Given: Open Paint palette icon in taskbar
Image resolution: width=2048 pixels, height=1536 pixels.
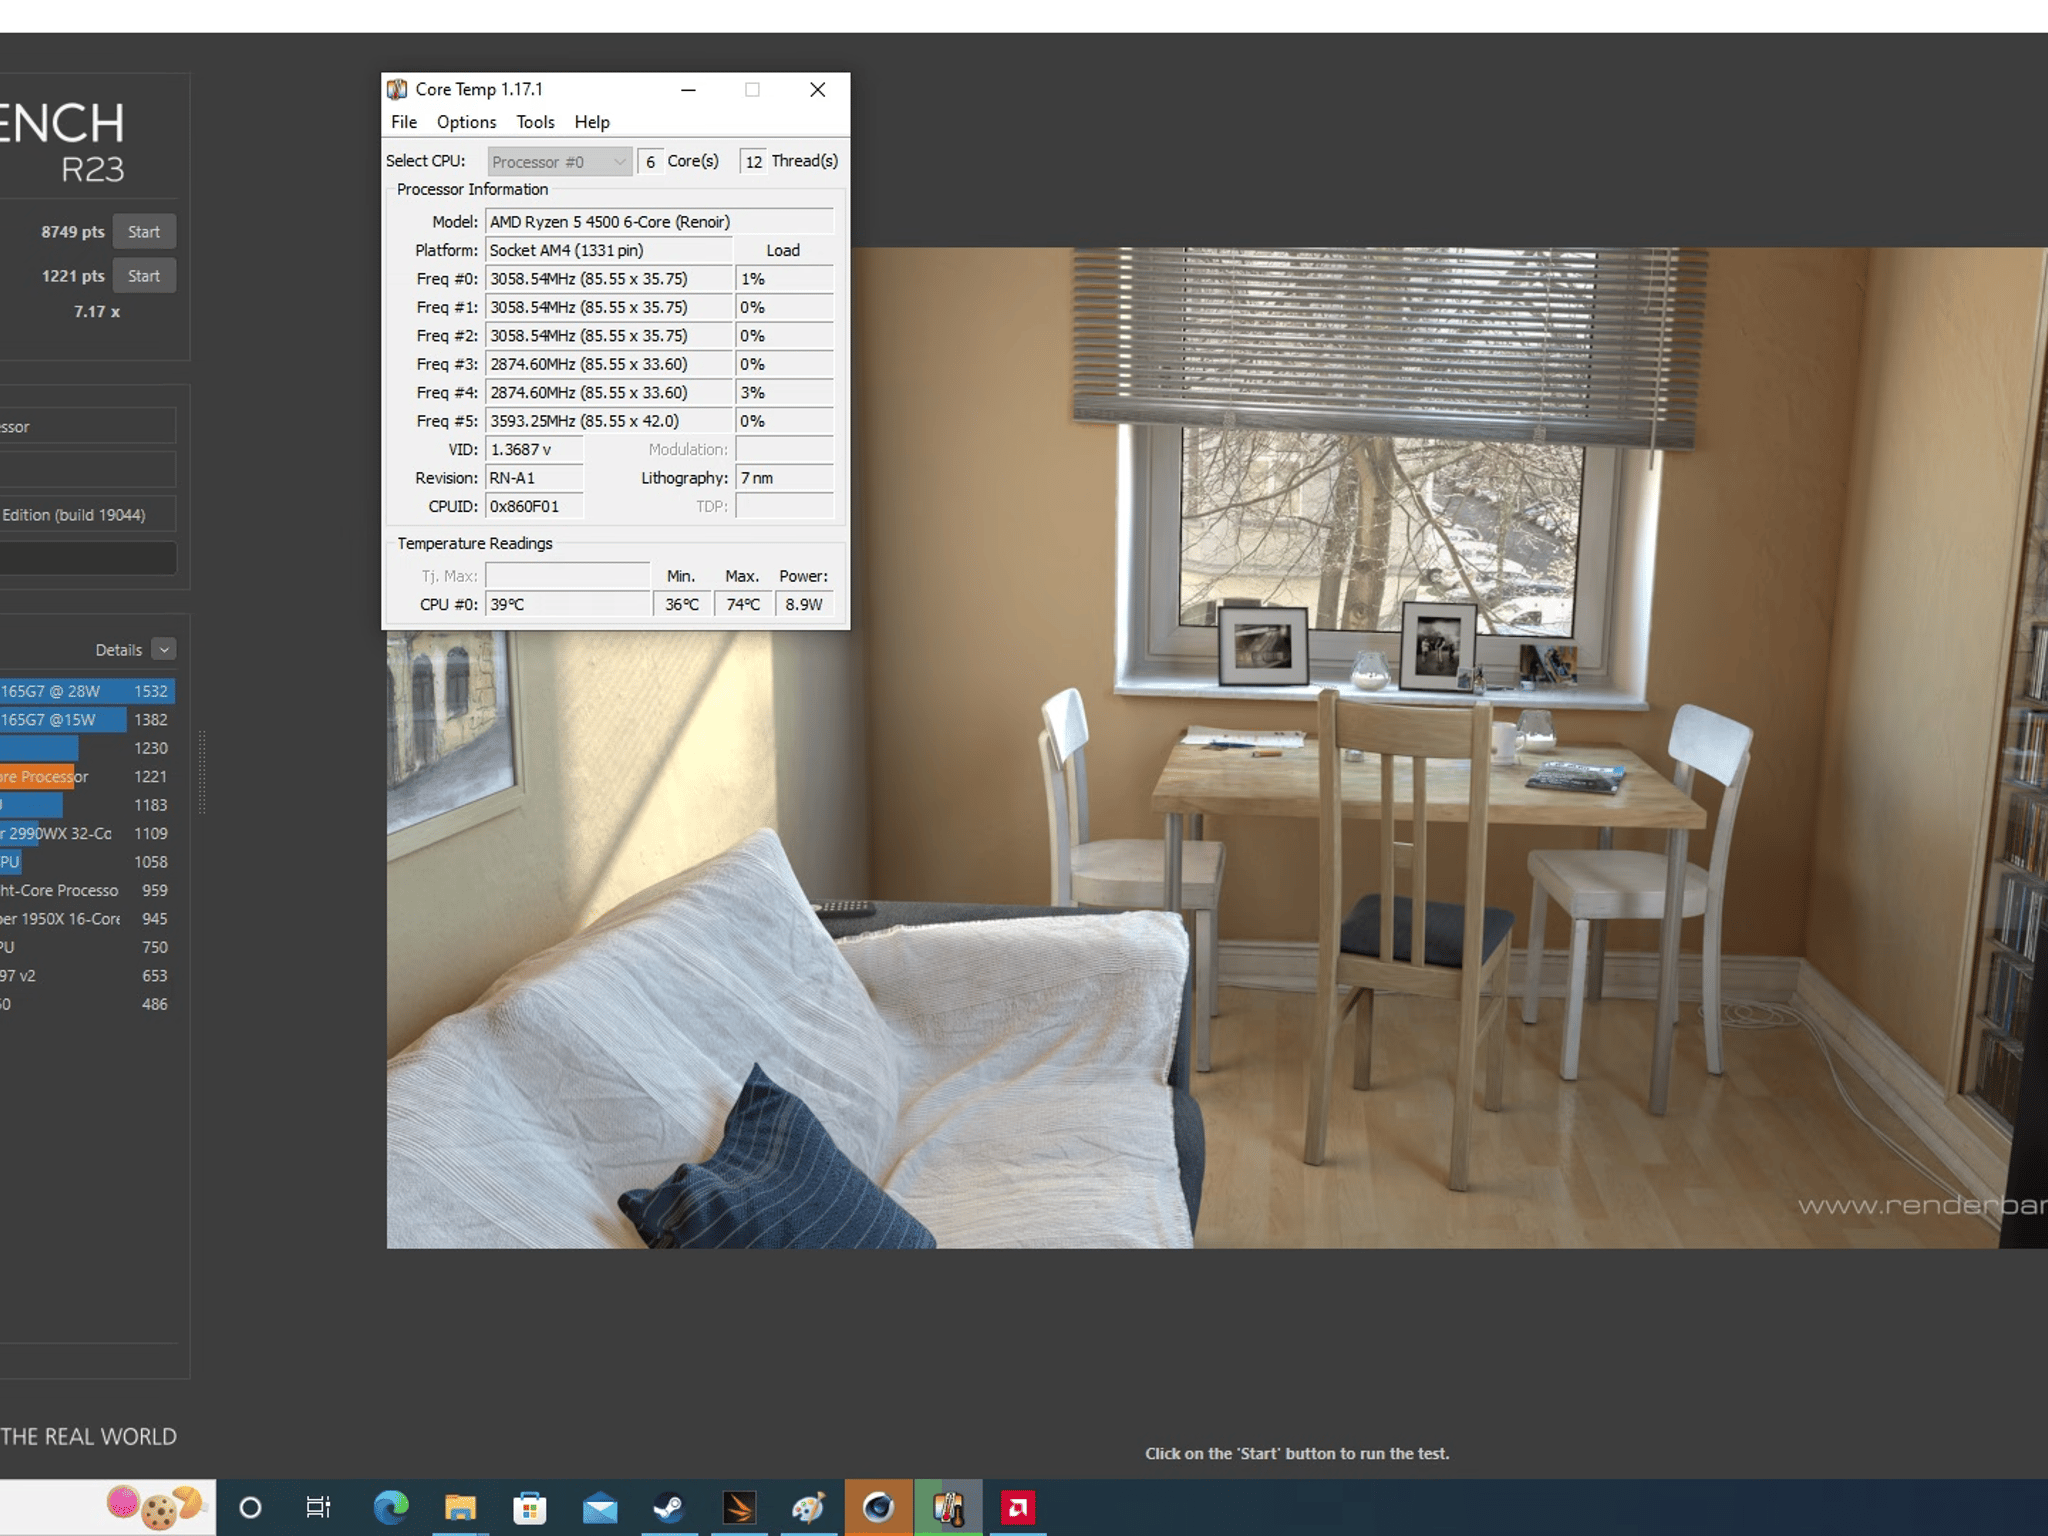Looking at the screenshot, I should coord(808,1507).
